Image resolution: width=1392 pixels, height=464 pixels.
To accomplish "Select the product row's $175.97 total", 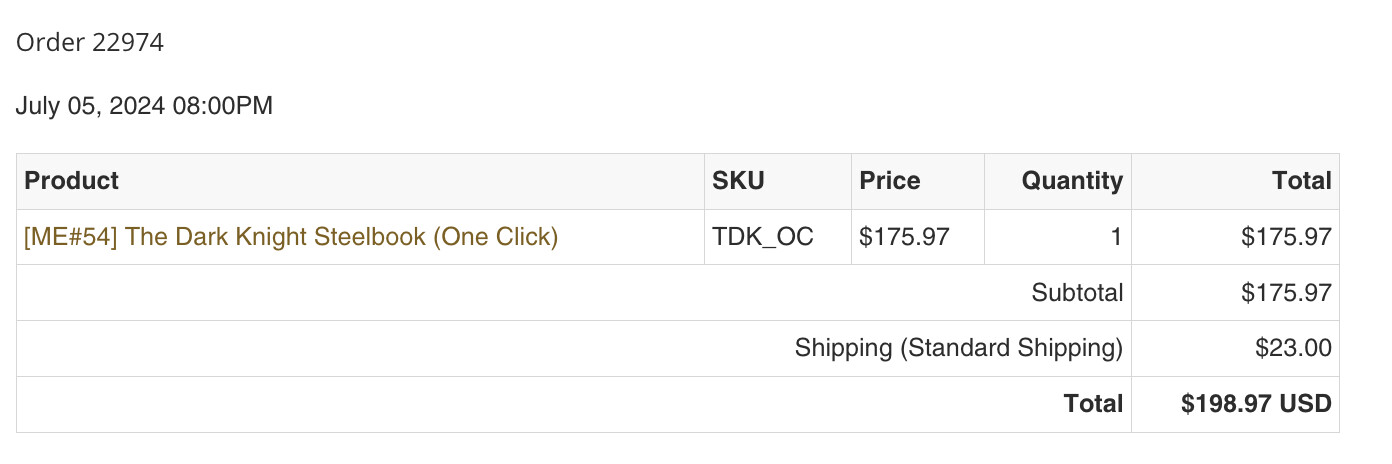I will coord(1286,237).
